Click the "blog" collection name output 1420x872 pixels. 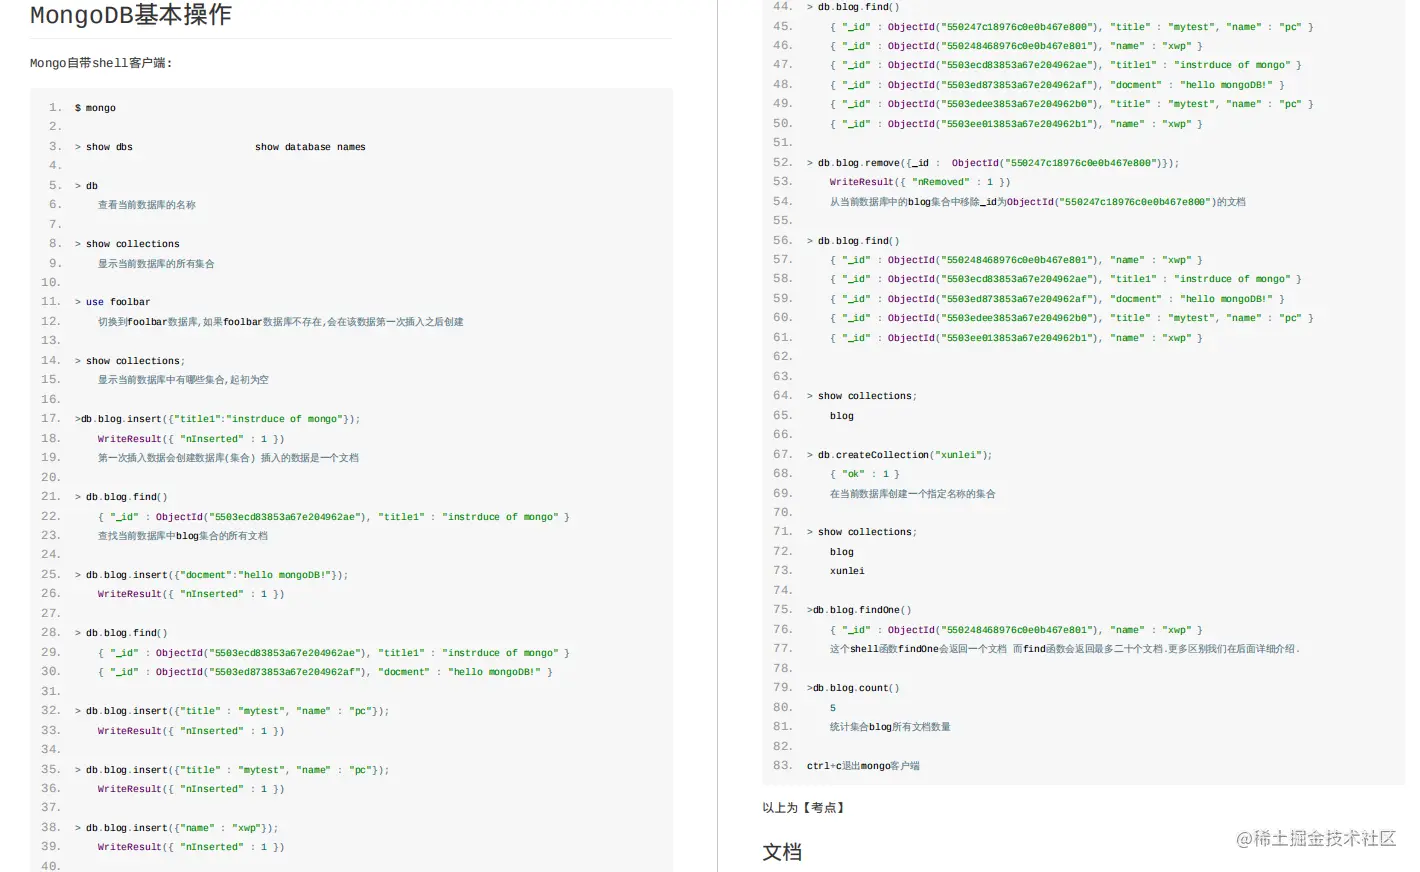[841, 415]
